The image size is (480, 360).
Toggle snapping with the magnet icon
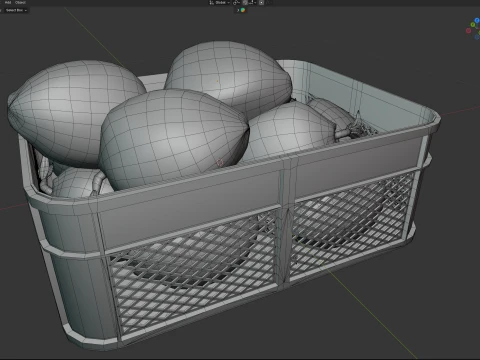[245, 3]
